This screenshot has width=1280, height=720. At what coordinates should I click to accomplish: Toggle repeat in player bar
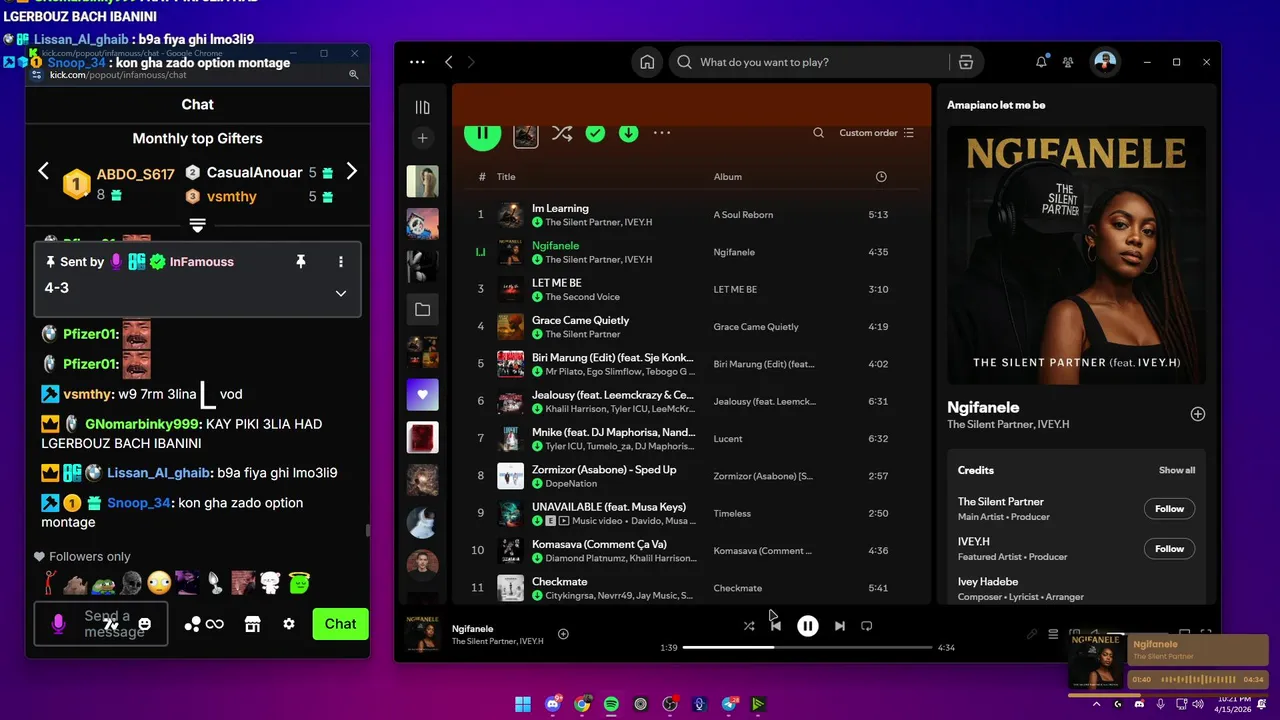(x=867, y=626)
